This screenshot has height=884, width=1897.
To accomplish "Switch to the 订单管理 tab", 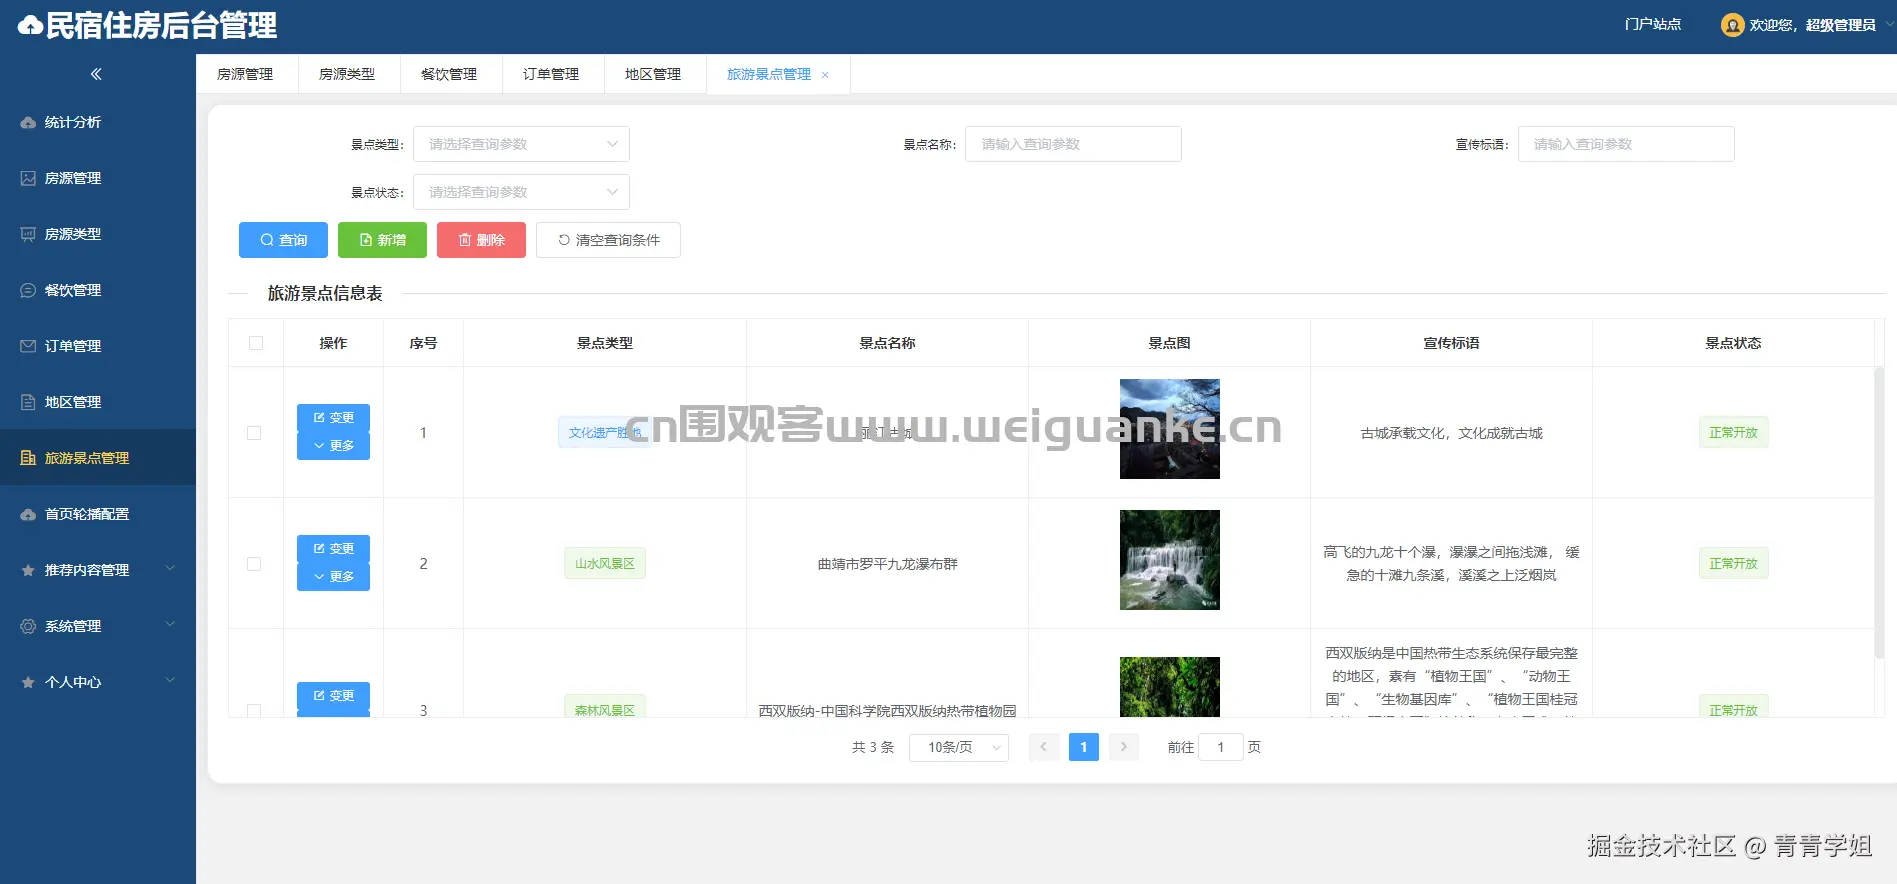I will [x=551, y=74].
